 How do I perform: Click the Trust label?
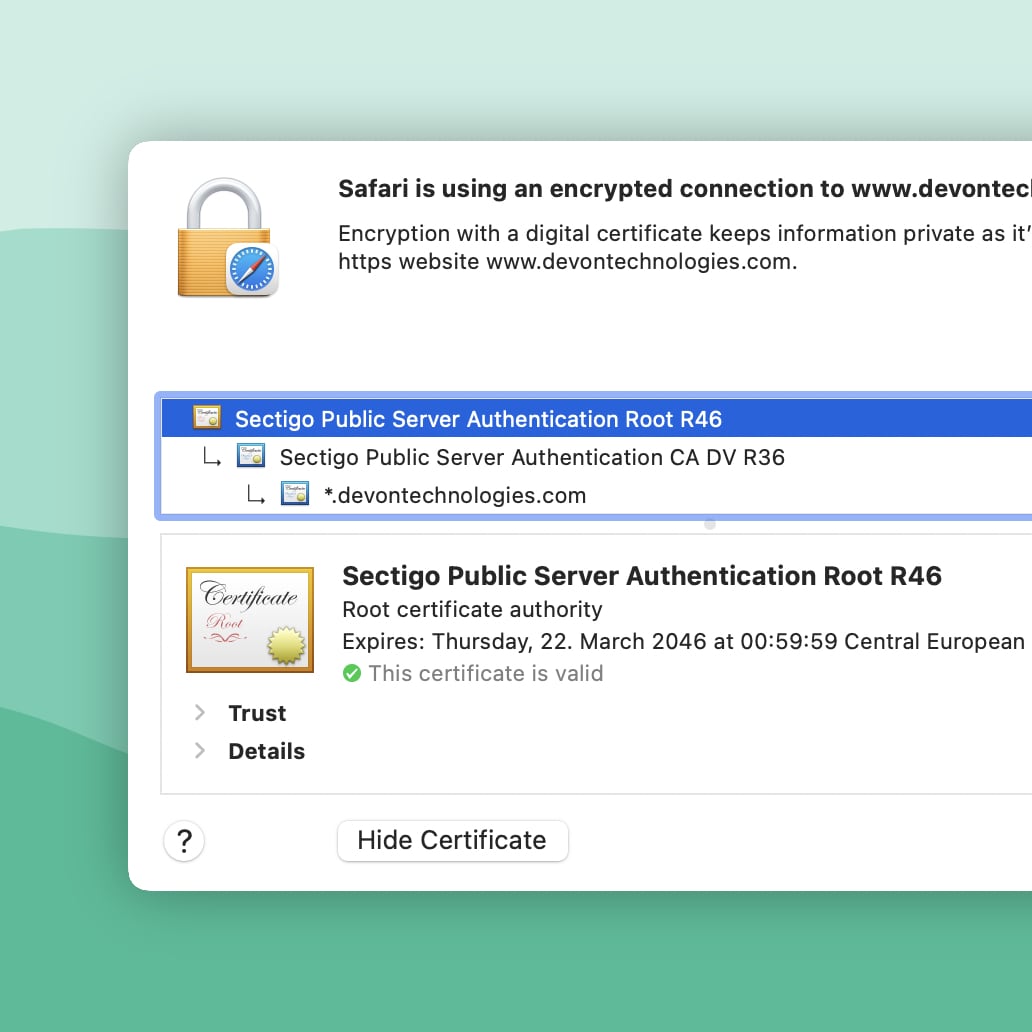pos(257,713)
